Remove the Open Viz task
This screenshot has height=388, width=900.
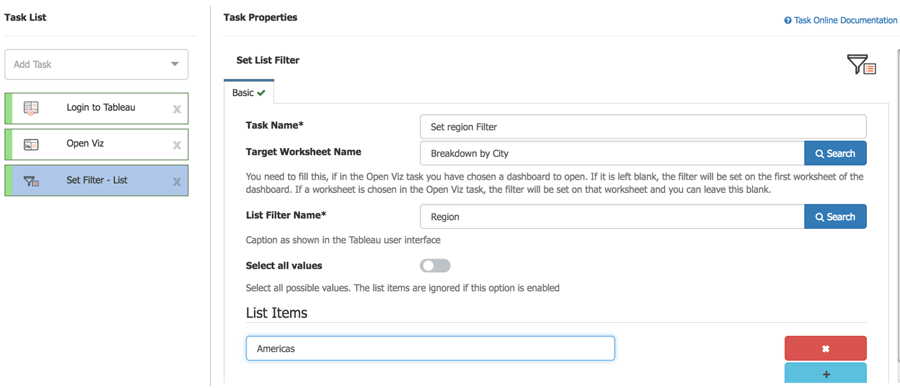click(x=177, y=145)
